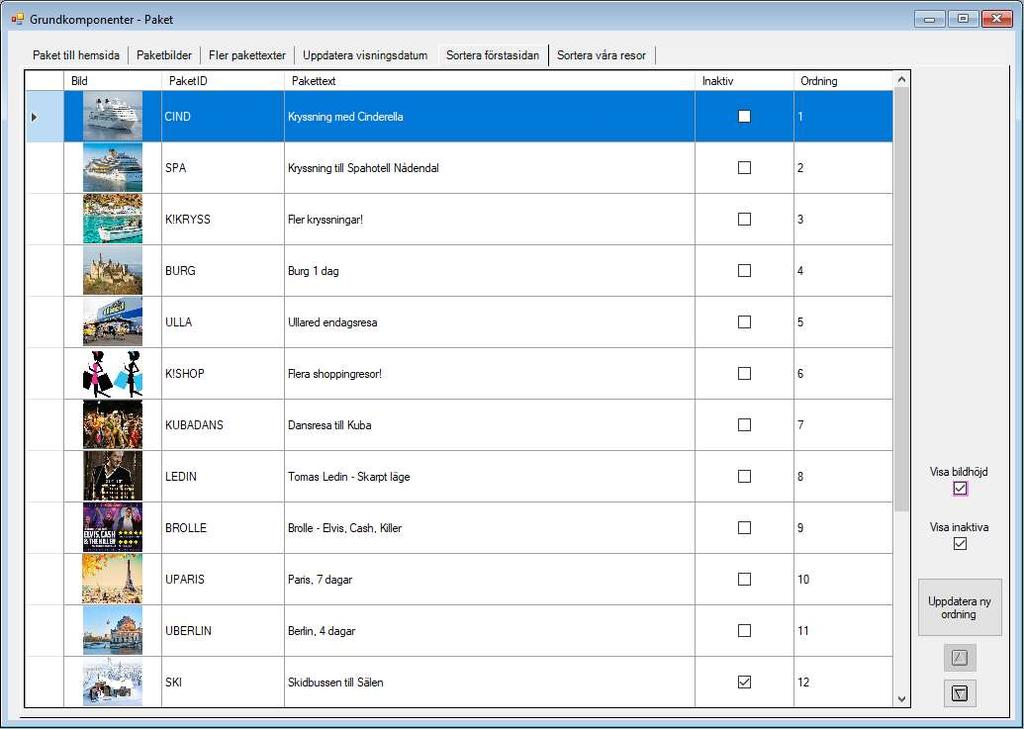Select the SPA package image
Image resolution: width=1024 pixels, height=729 pixels.
click(x=112, y=168)
